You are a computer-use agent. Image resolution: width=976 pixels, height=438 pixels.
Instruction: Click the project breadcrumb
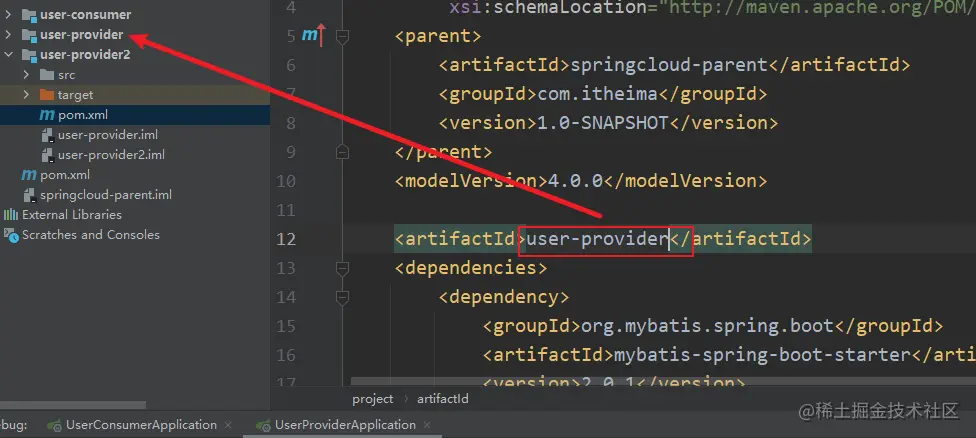373,399
